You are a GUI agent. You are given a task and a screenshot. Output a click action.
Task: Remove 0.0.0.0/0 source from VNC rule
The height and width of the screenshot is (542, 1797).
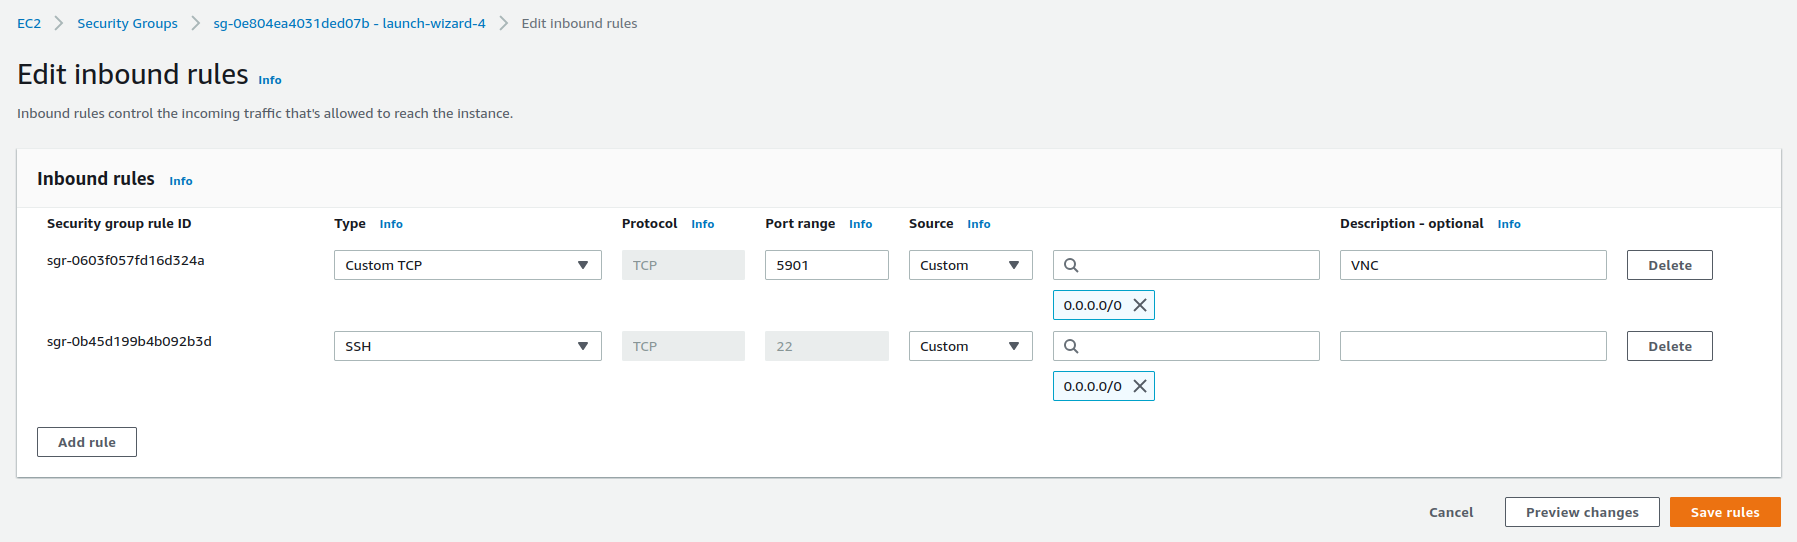1139,305
